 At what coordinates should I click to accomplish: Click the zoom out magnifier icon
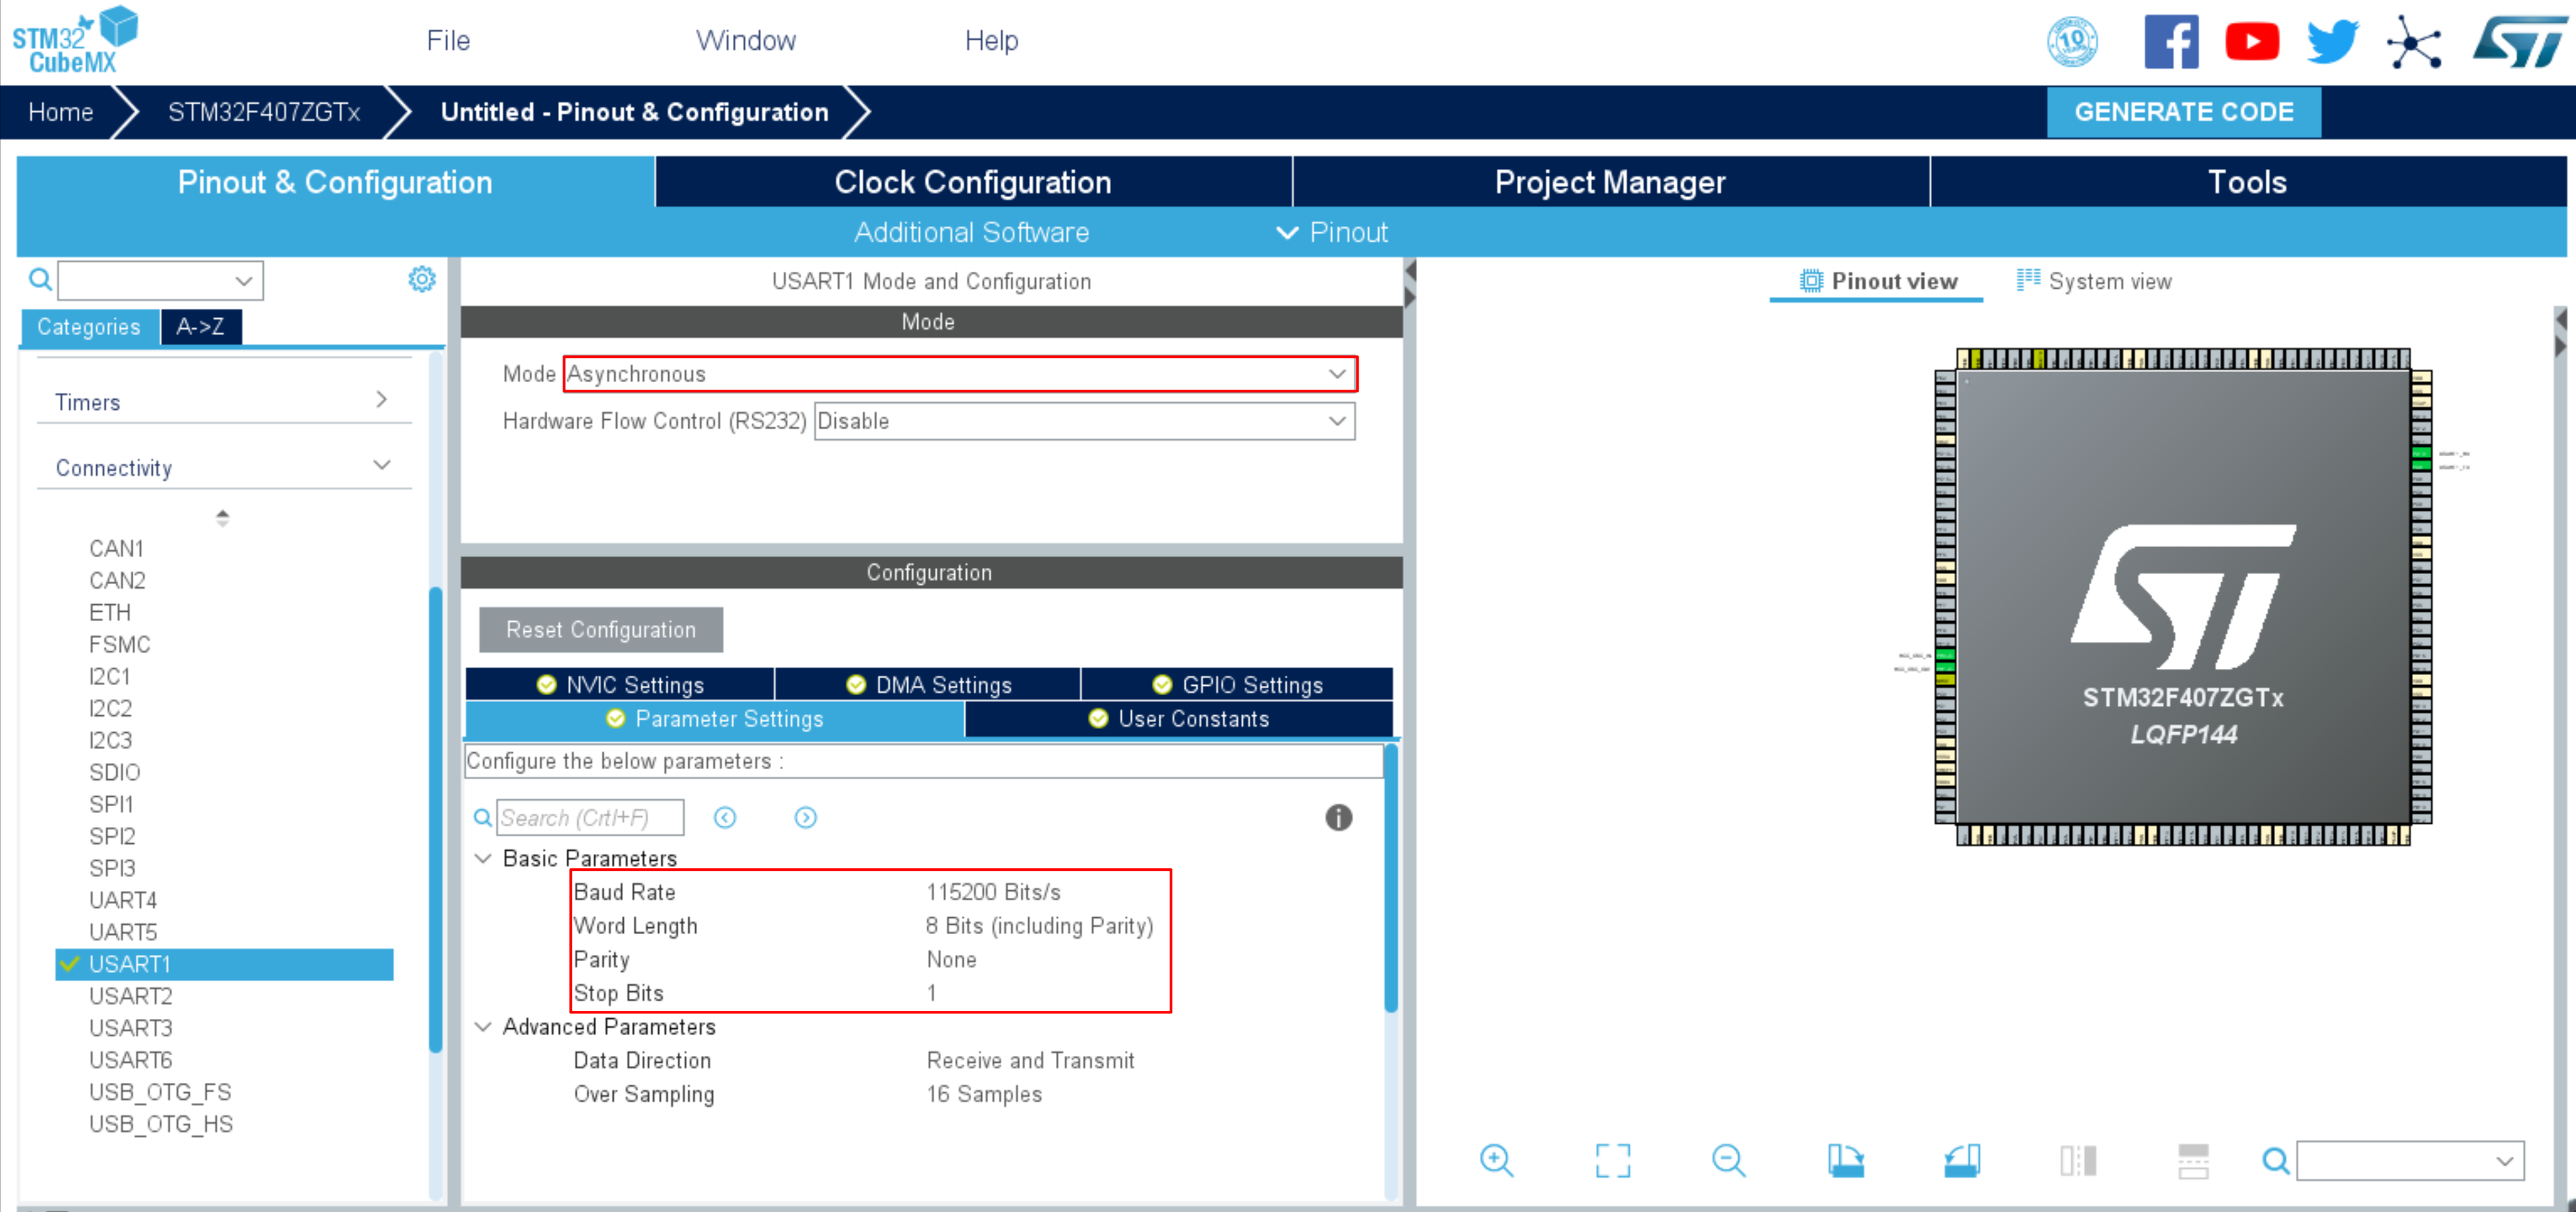pyautogui.click(x=1728, y=1160)
